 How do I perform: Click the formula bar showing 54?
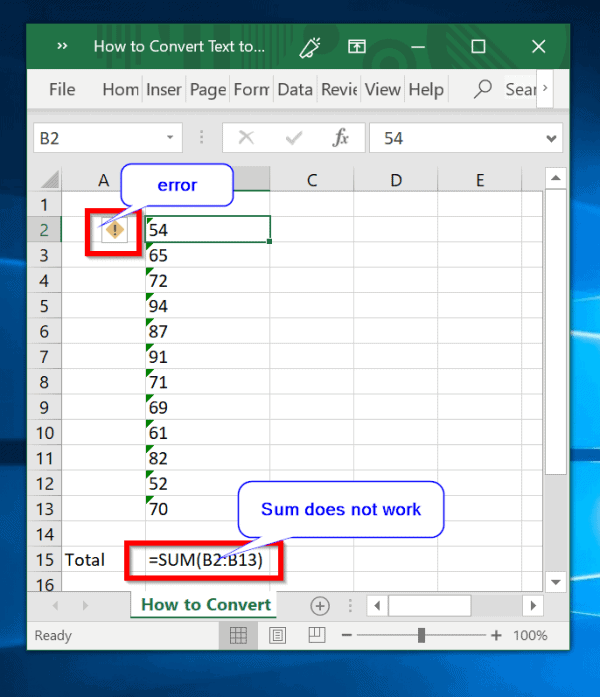pyautogui.click(x=458, y=138)
